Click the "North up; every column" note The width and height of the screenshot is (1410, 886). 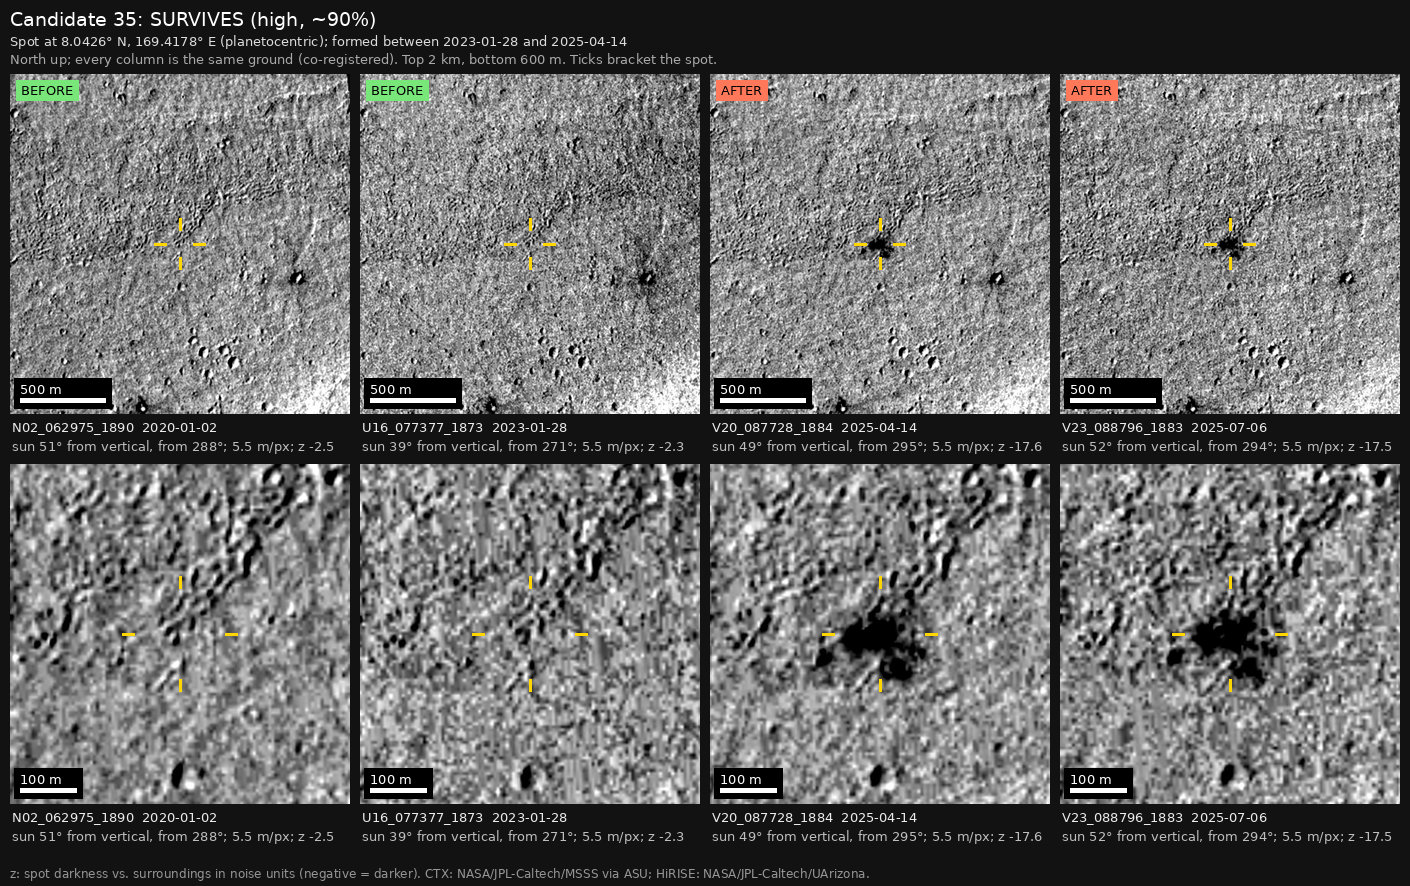click(363, 60)
